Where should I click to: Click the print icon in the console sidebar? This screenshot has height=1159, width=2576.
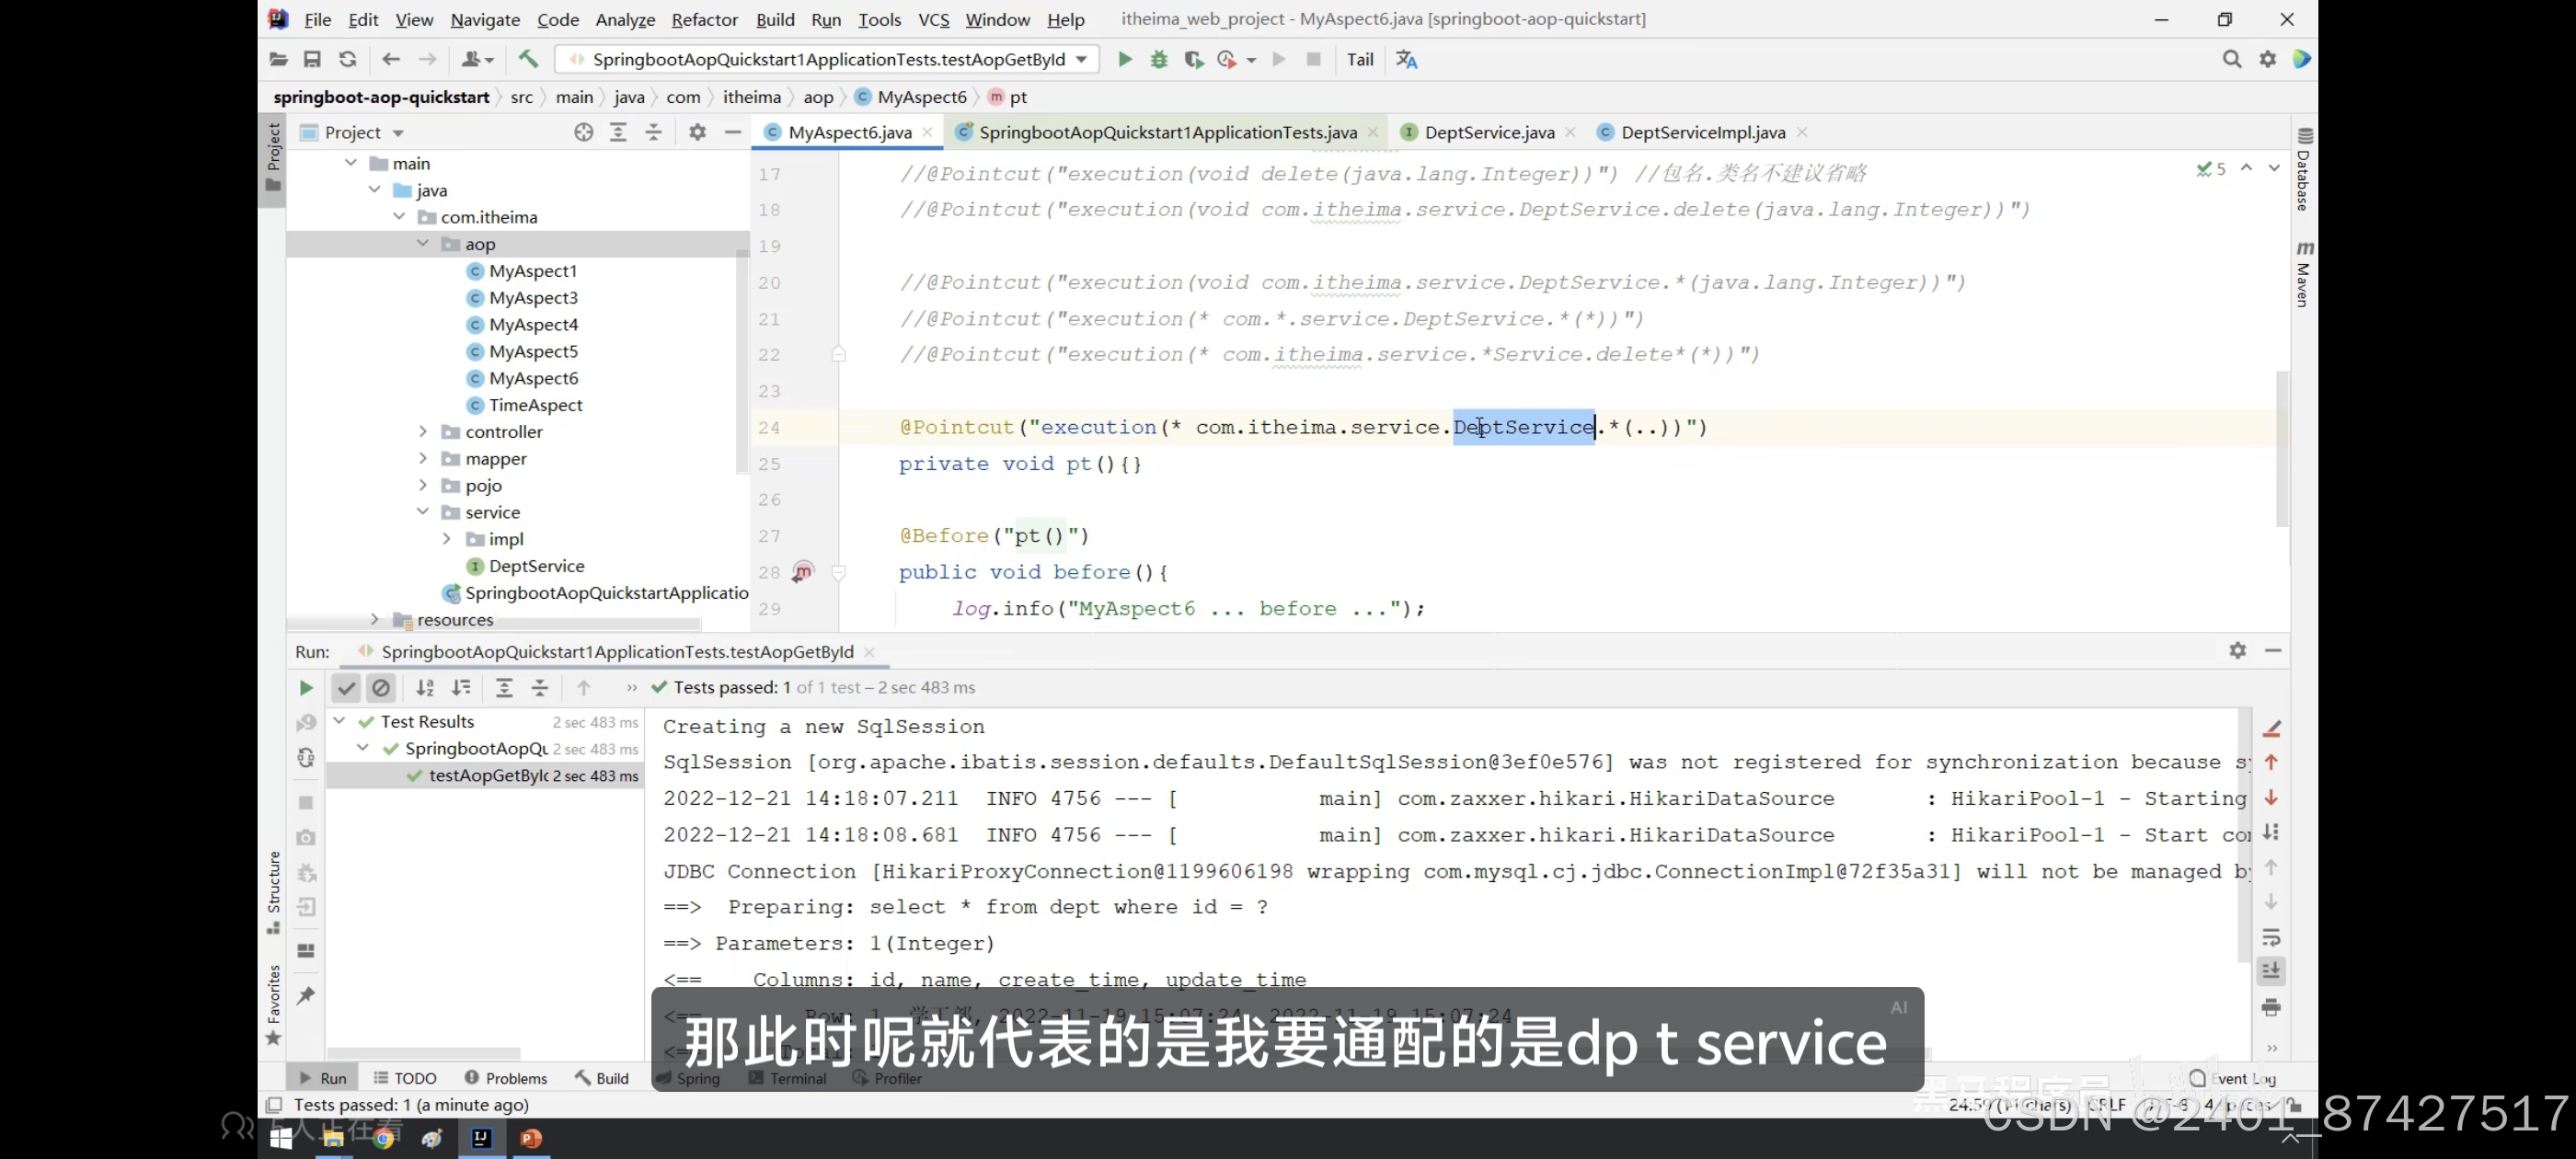2271,1007
